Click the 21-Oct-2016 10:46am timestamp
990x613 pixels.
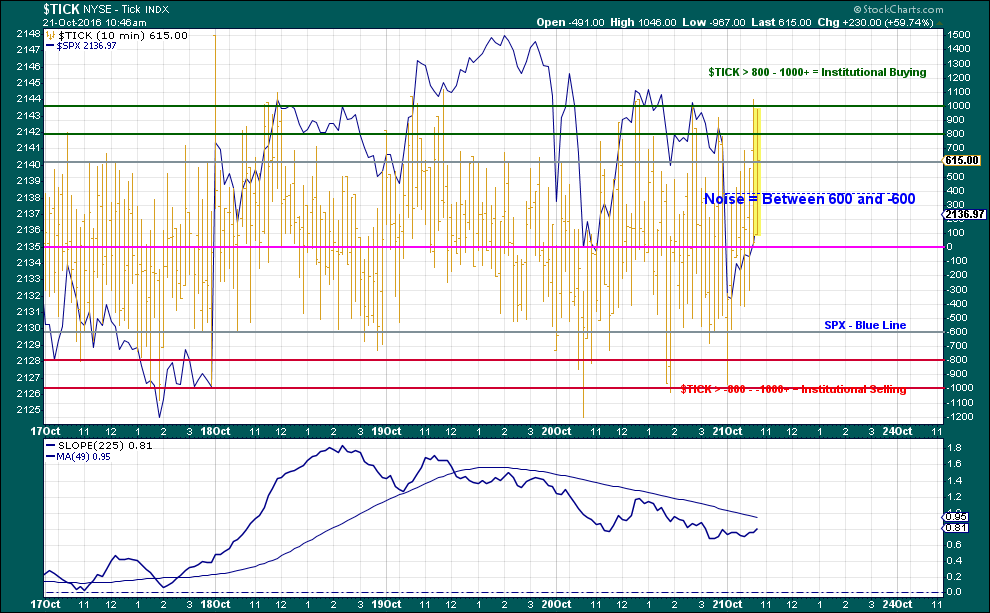95,23
